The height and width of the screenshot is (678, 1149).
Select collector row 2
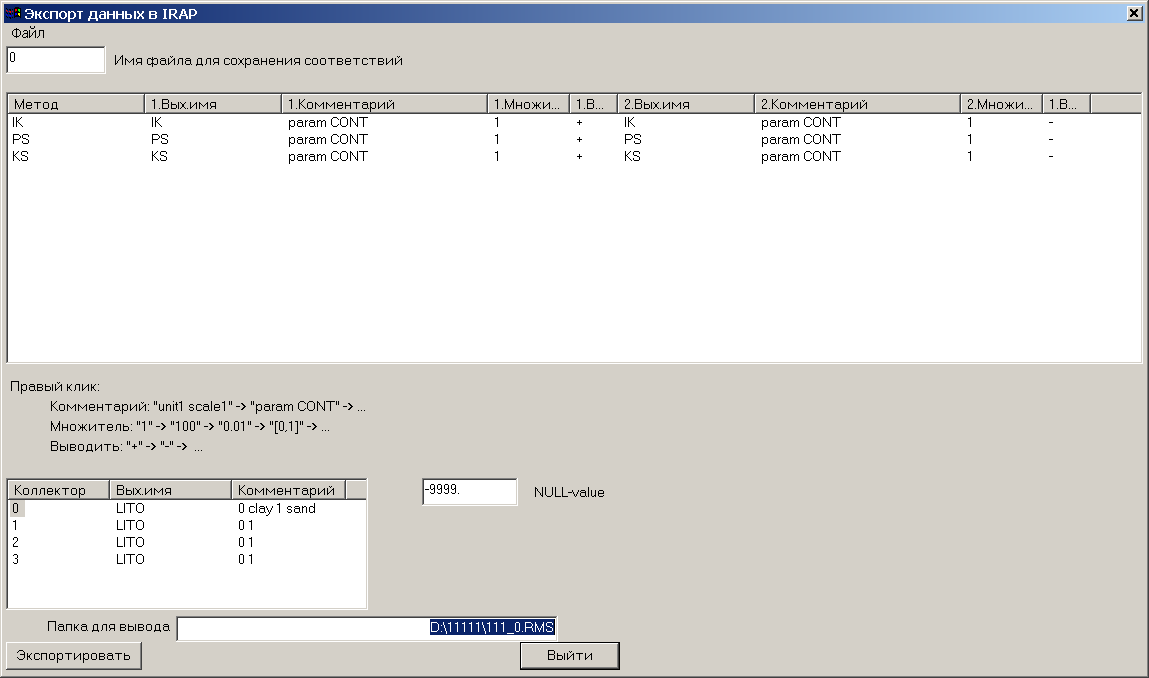click(x=15, y=542)
